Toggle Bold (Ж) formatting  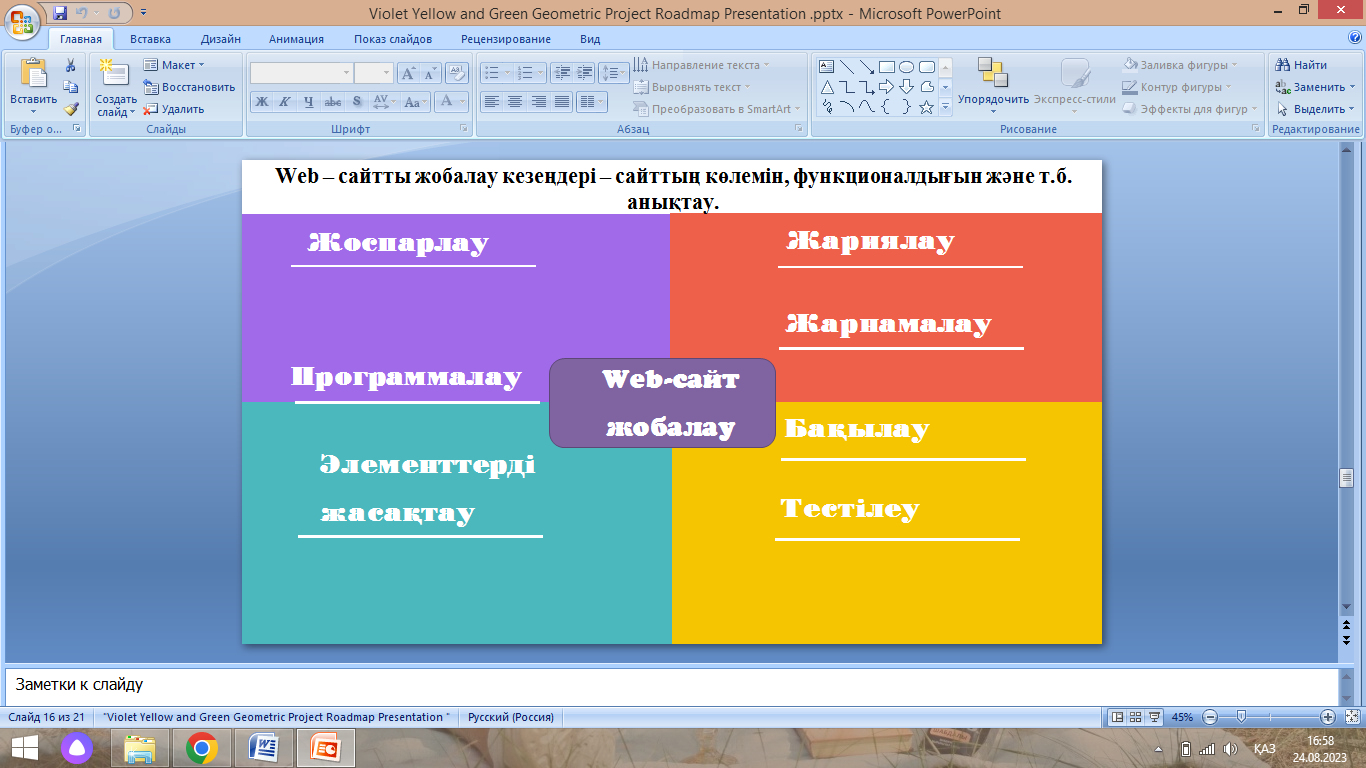pyautogui.click(x=261, y=101)
